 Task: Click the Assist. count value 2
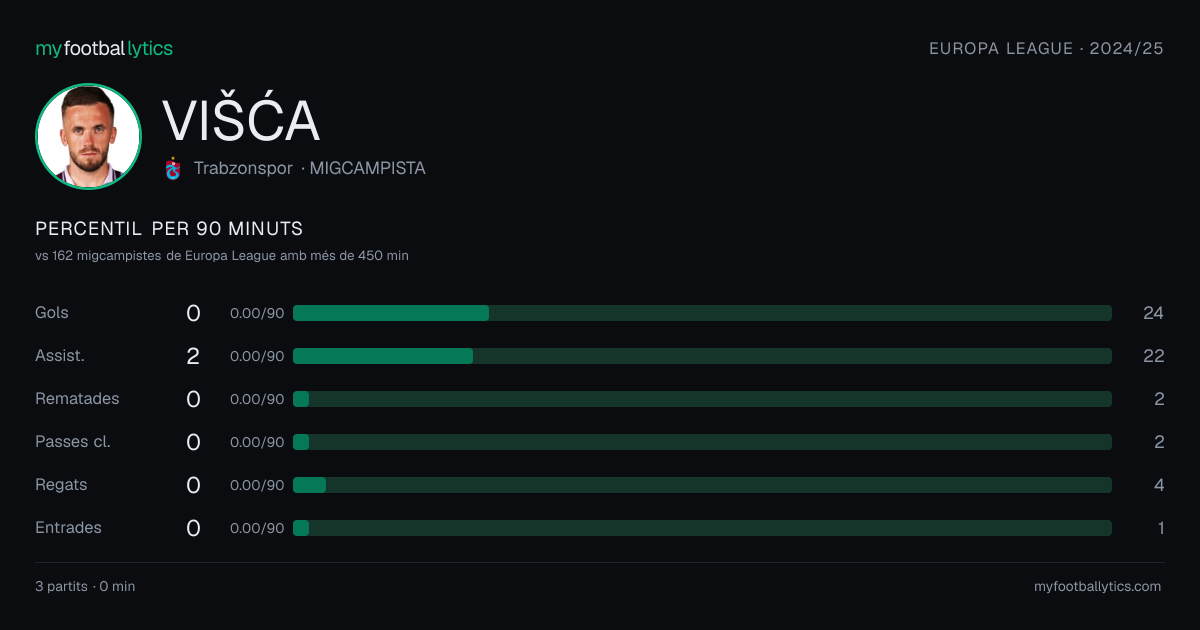pyautogui.click(x=193, y=356)
